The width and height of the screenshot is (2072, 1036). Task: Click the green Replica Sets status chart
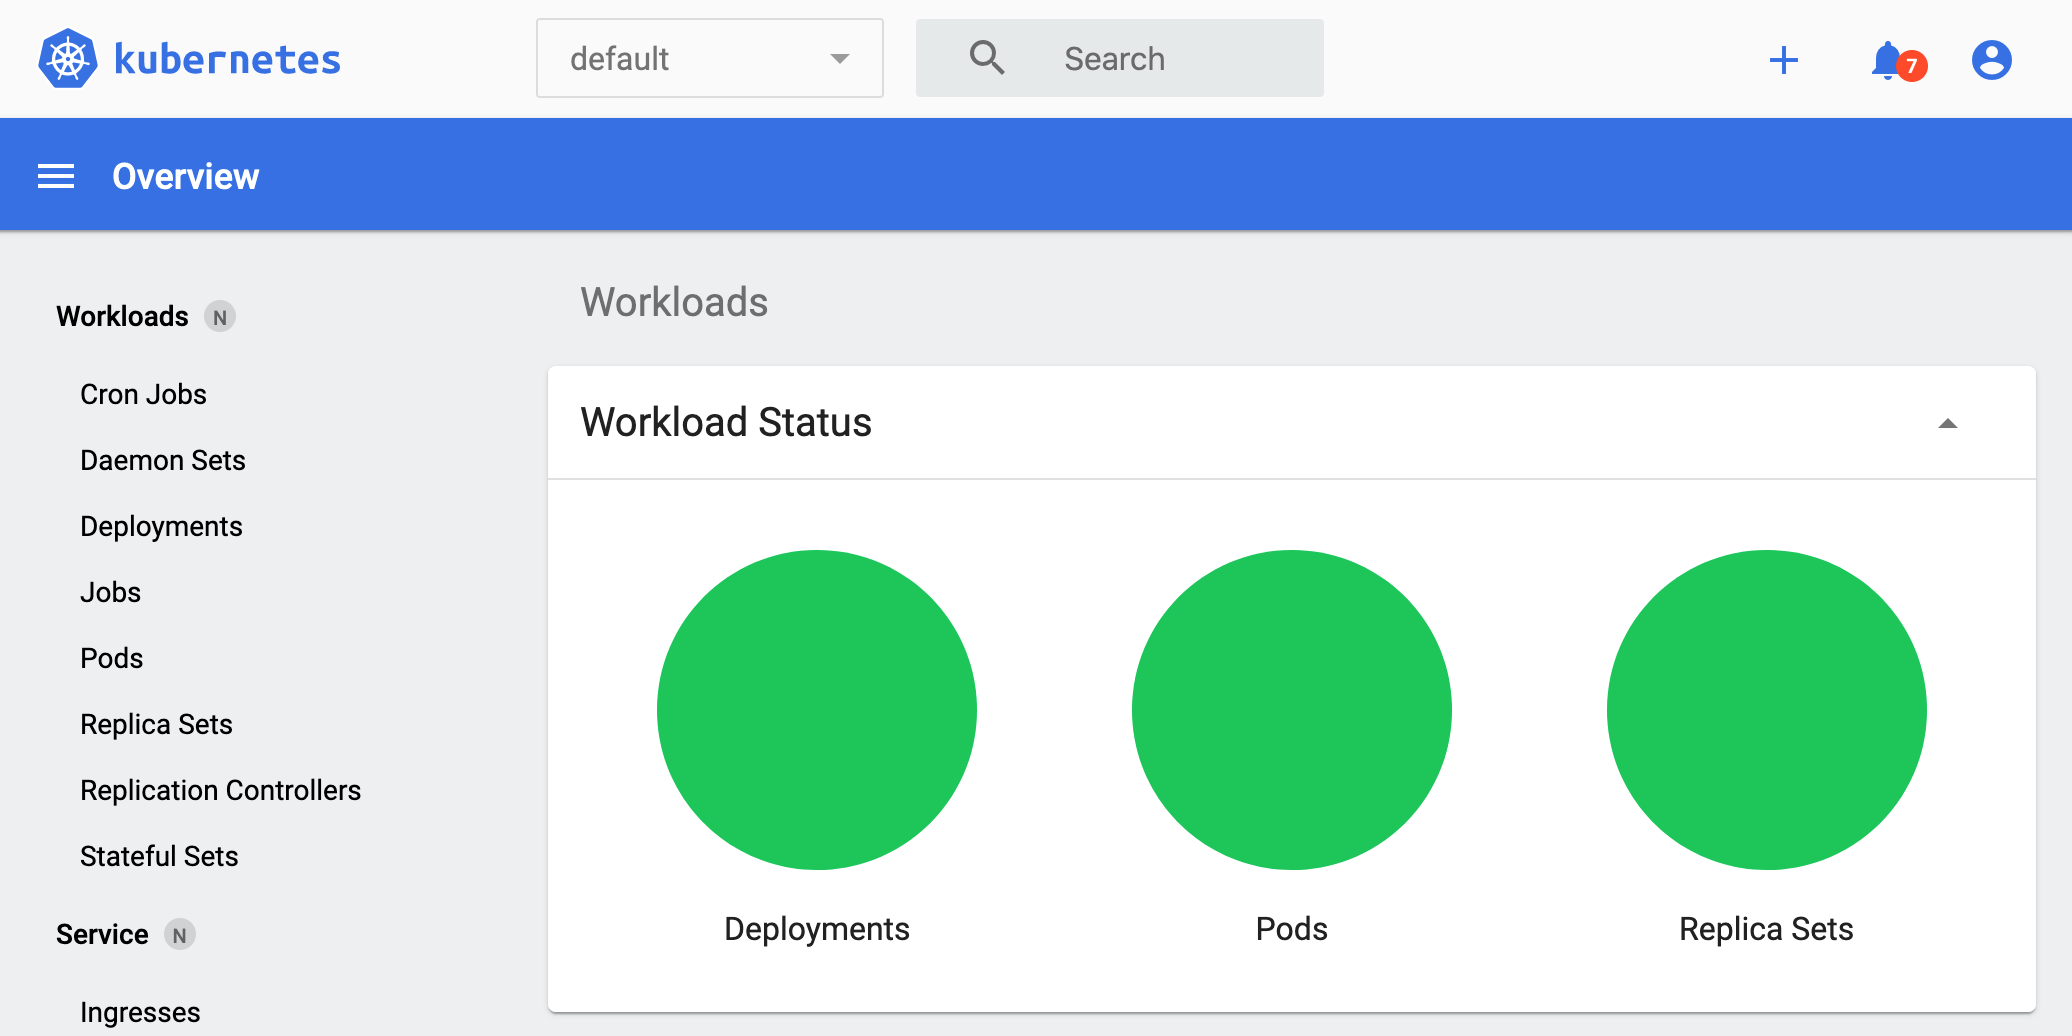point(1766,710)
